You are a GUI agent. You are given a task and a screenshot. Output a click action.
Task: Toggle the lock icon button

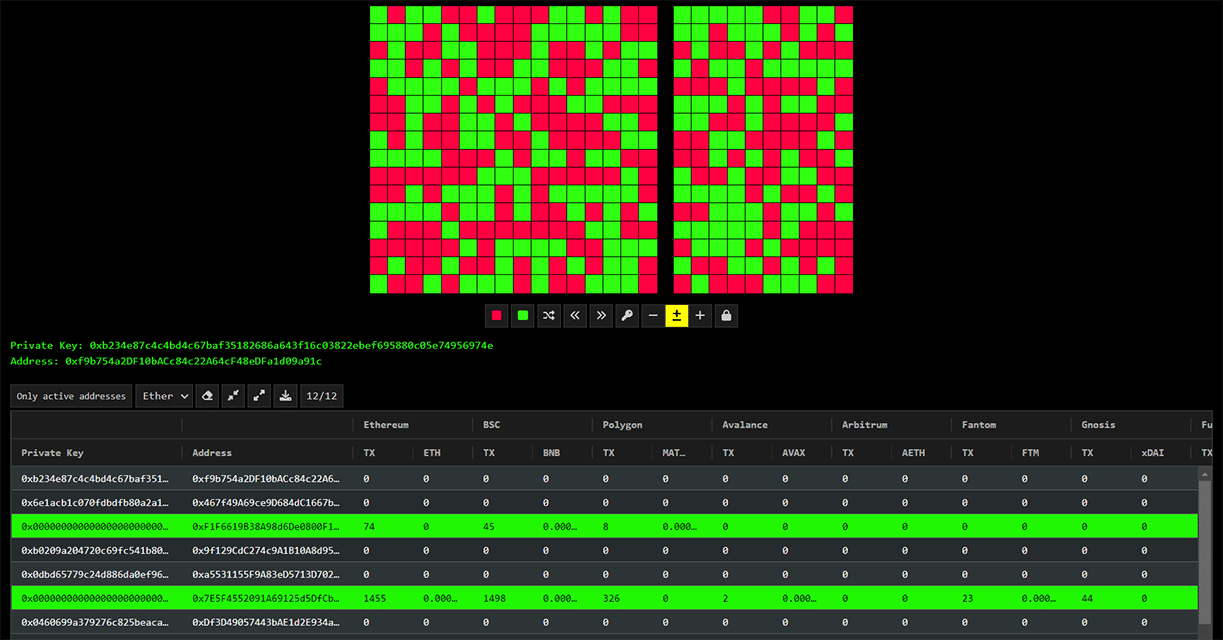point(726,315)
